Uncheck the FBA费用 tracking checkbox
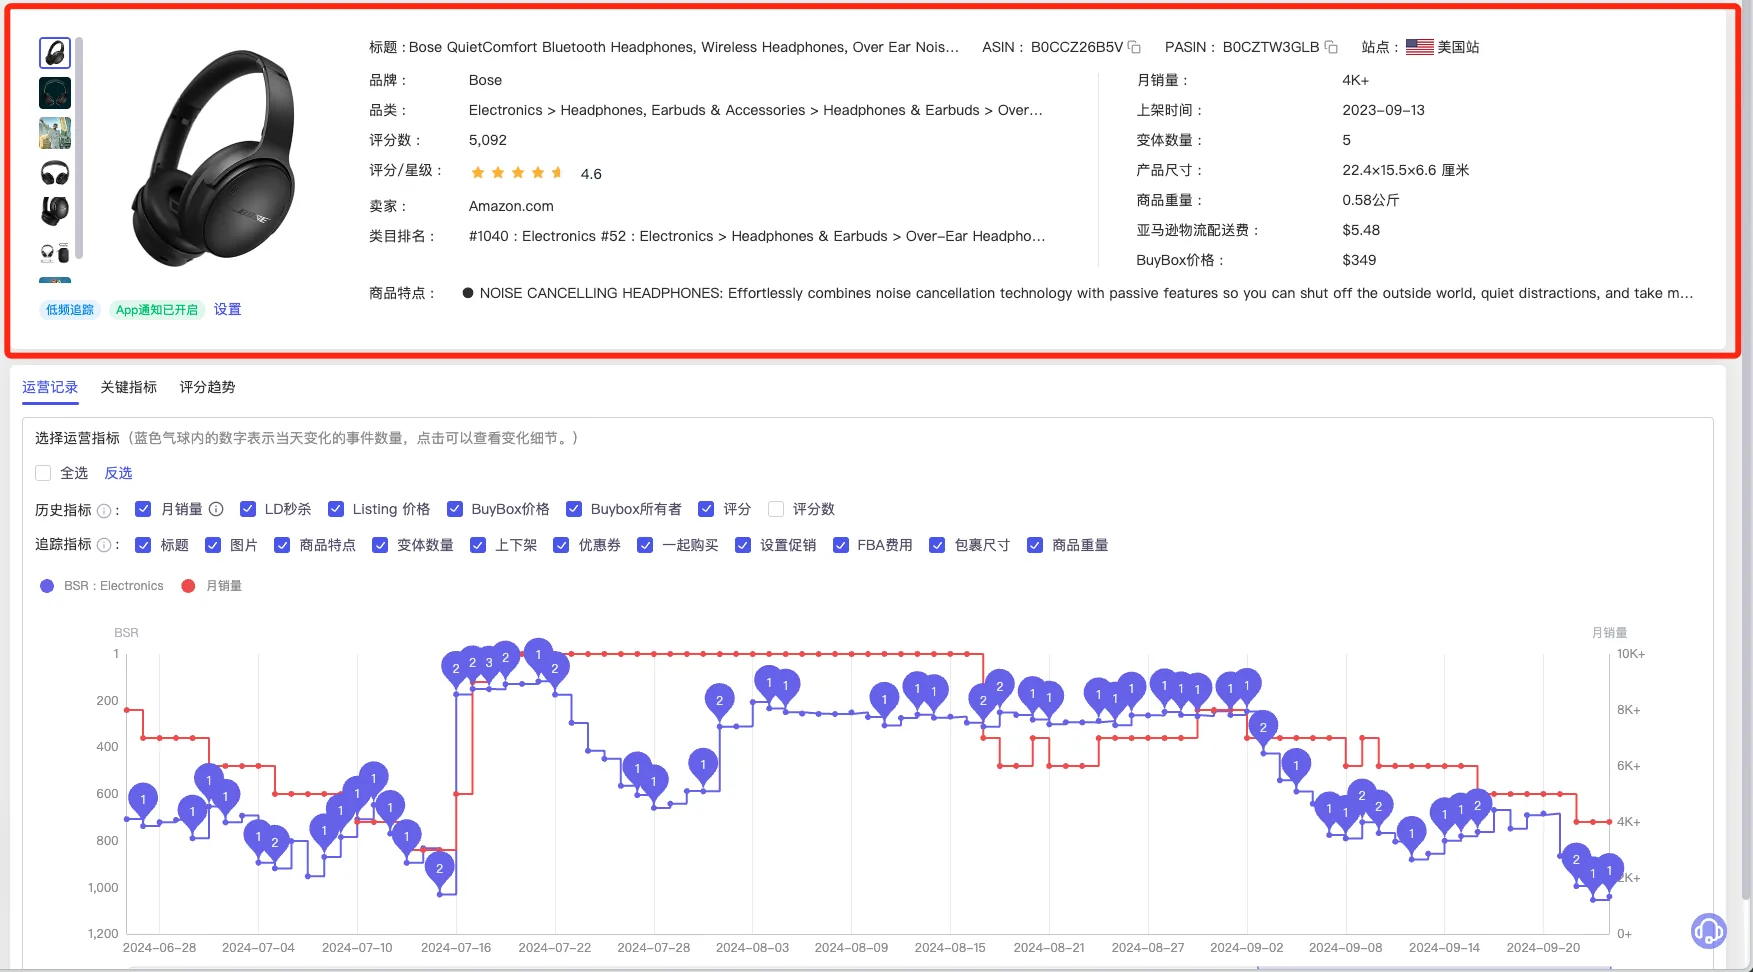The height and width of the screenshot is (972, 1753). tap(841, 545)
